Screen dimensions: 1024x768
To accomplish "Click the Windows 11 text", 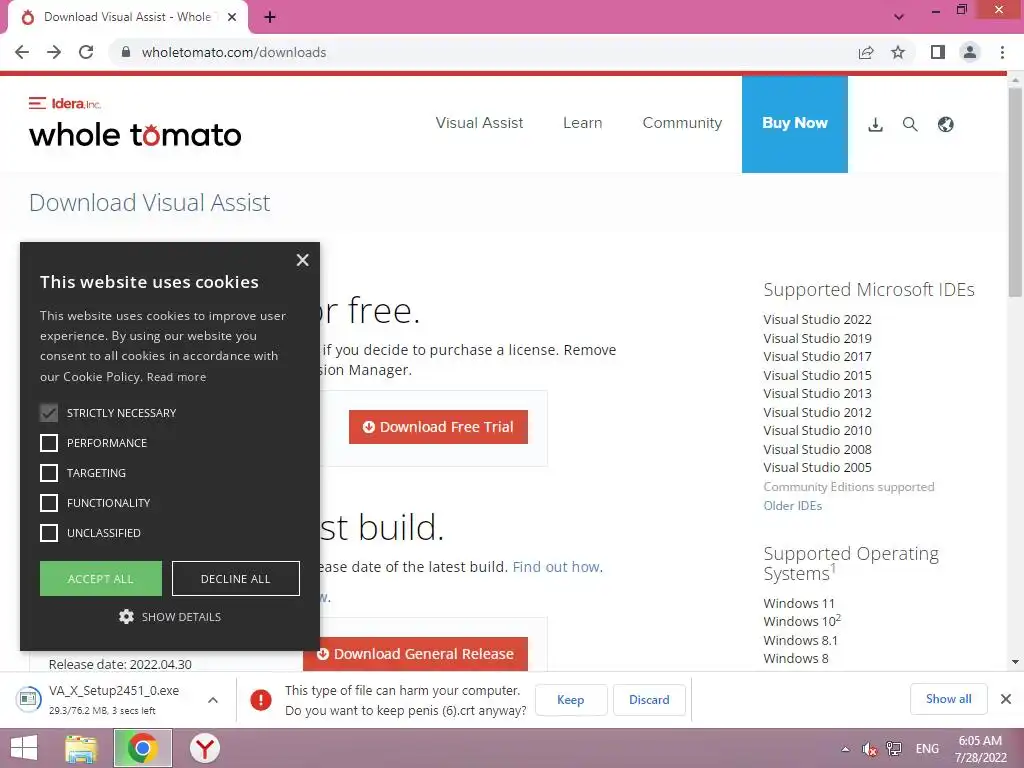I will pyautogui.click(x=799, y=603).
